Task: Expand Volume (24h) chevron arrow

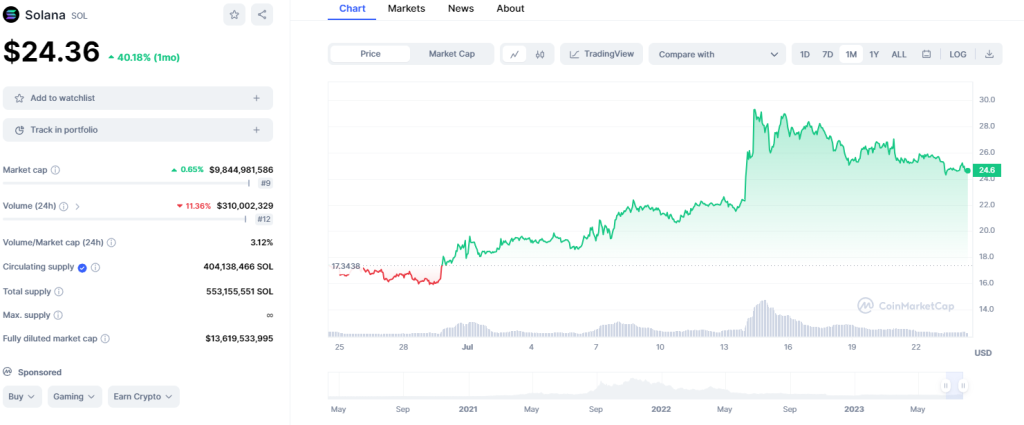Action: 78,206
